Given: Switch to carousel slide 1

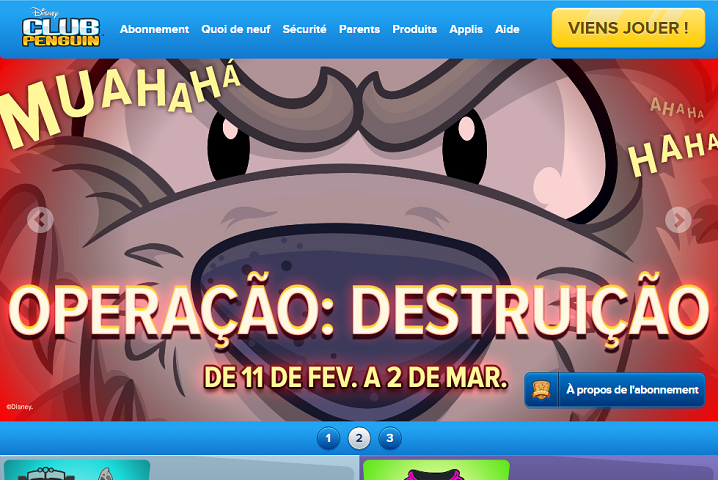Looking at the screenshot, I should click(328, 438).
